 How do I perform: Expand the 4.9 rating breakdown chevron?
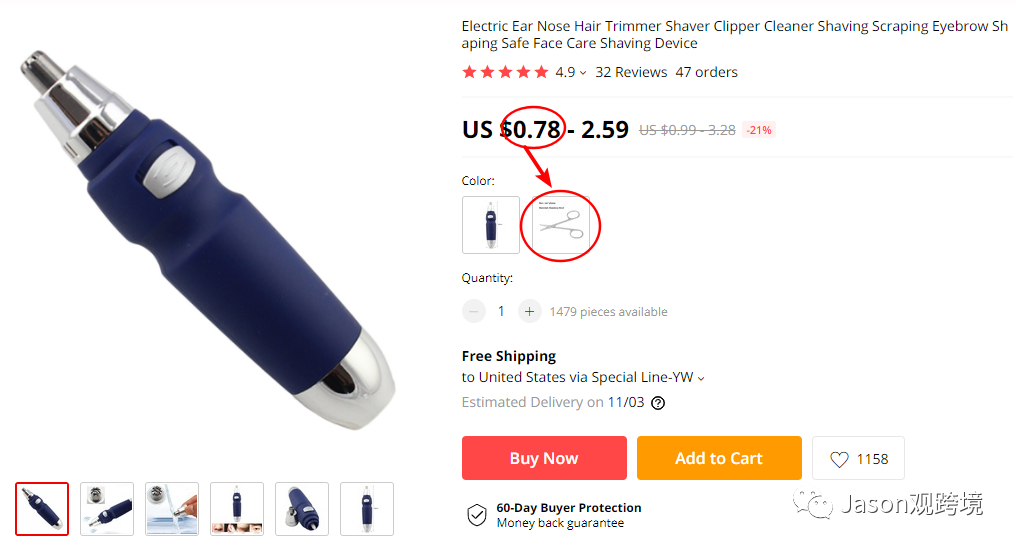[x=583, y=73]
